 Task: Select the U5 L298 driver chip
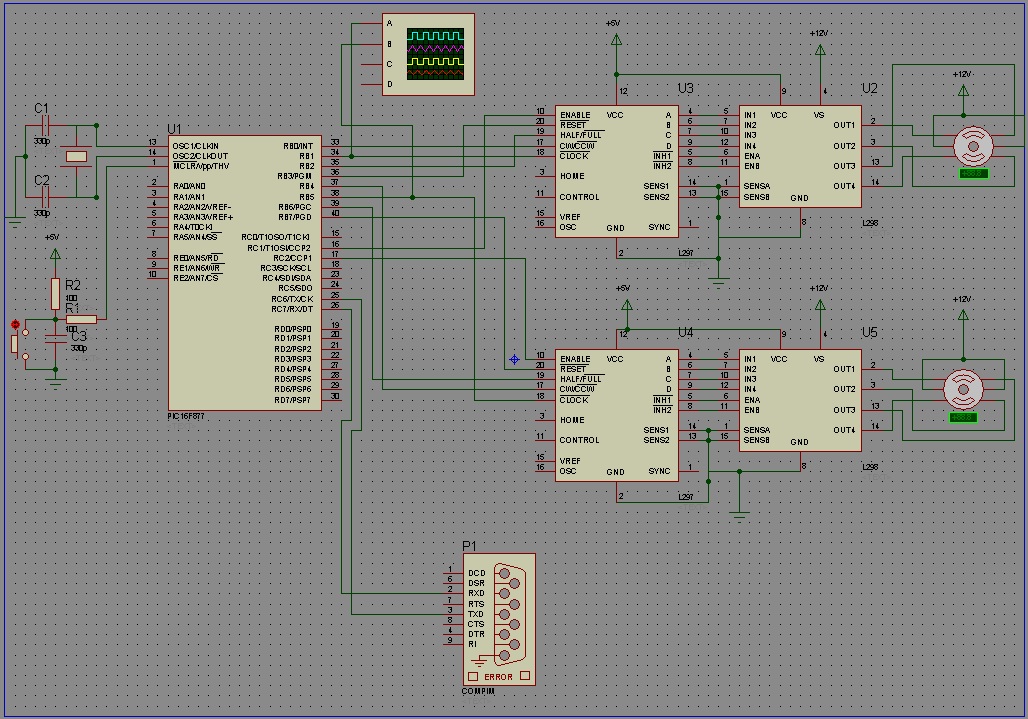point(800,399)
